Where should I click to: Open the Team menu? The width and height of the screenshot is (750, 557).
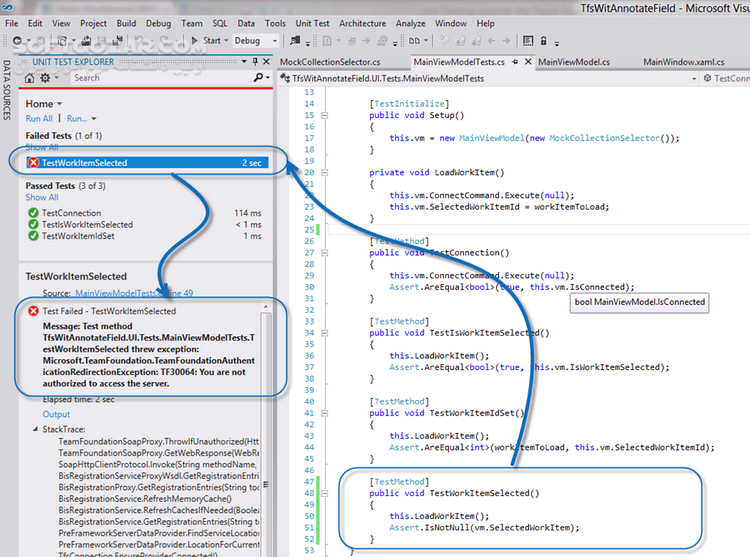[192, 23]
